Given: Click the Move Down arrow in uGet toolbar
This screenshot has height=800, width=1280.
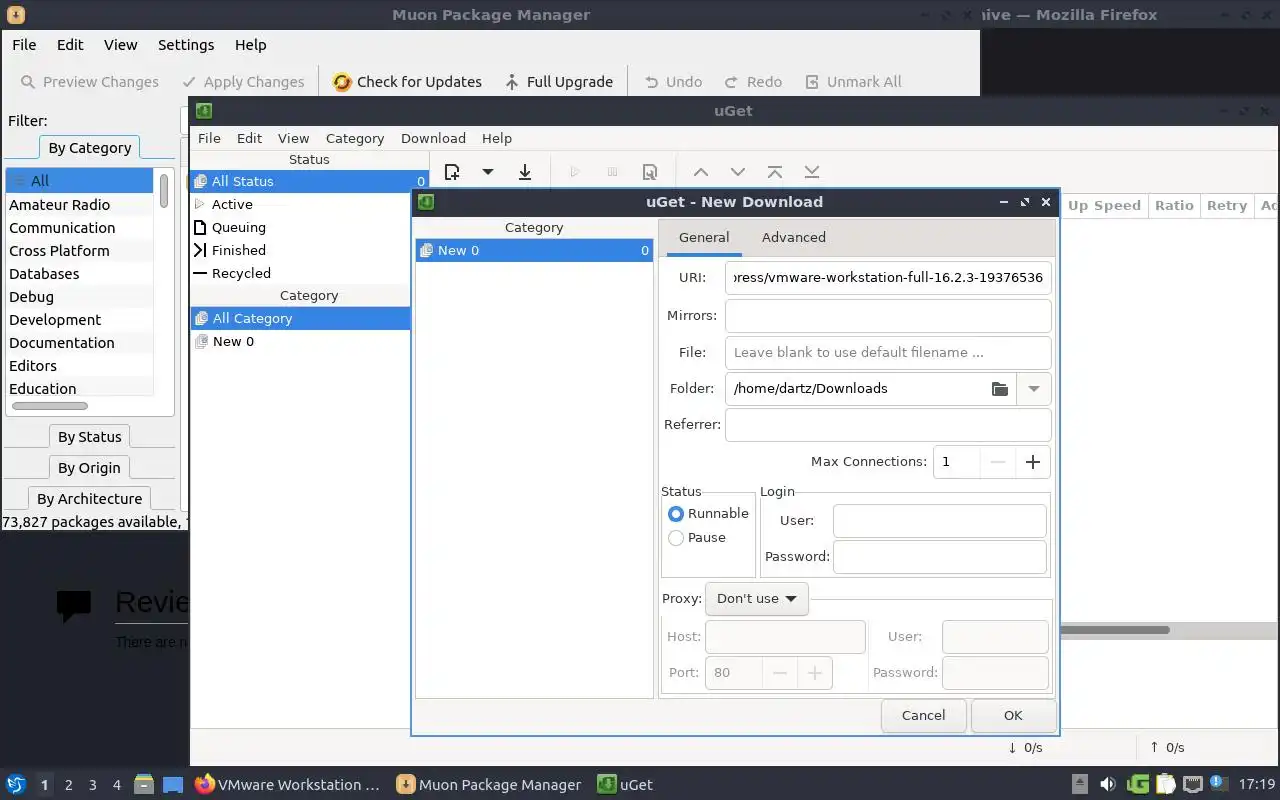Looking at the screenshot, I should (x=738, y=172).
